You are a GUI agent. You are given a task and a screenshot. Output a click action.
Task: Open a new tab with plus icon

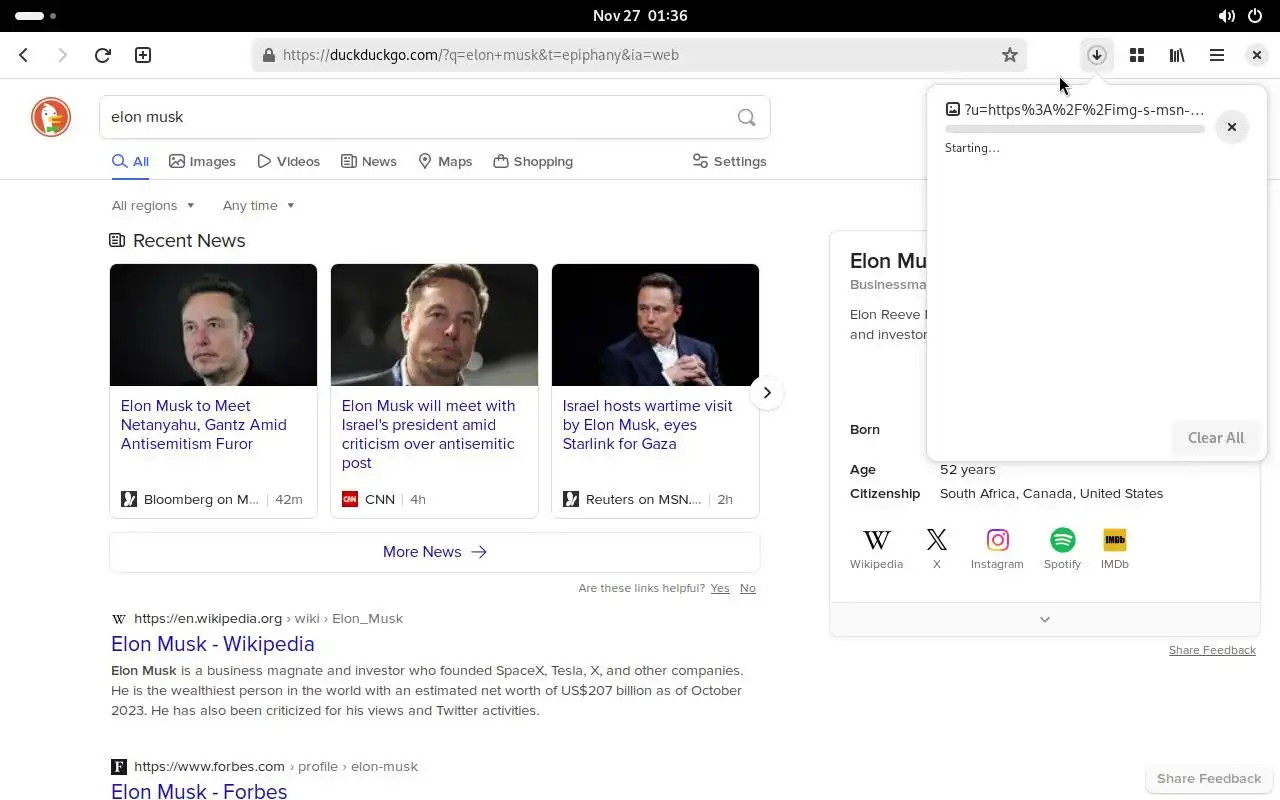143,55
